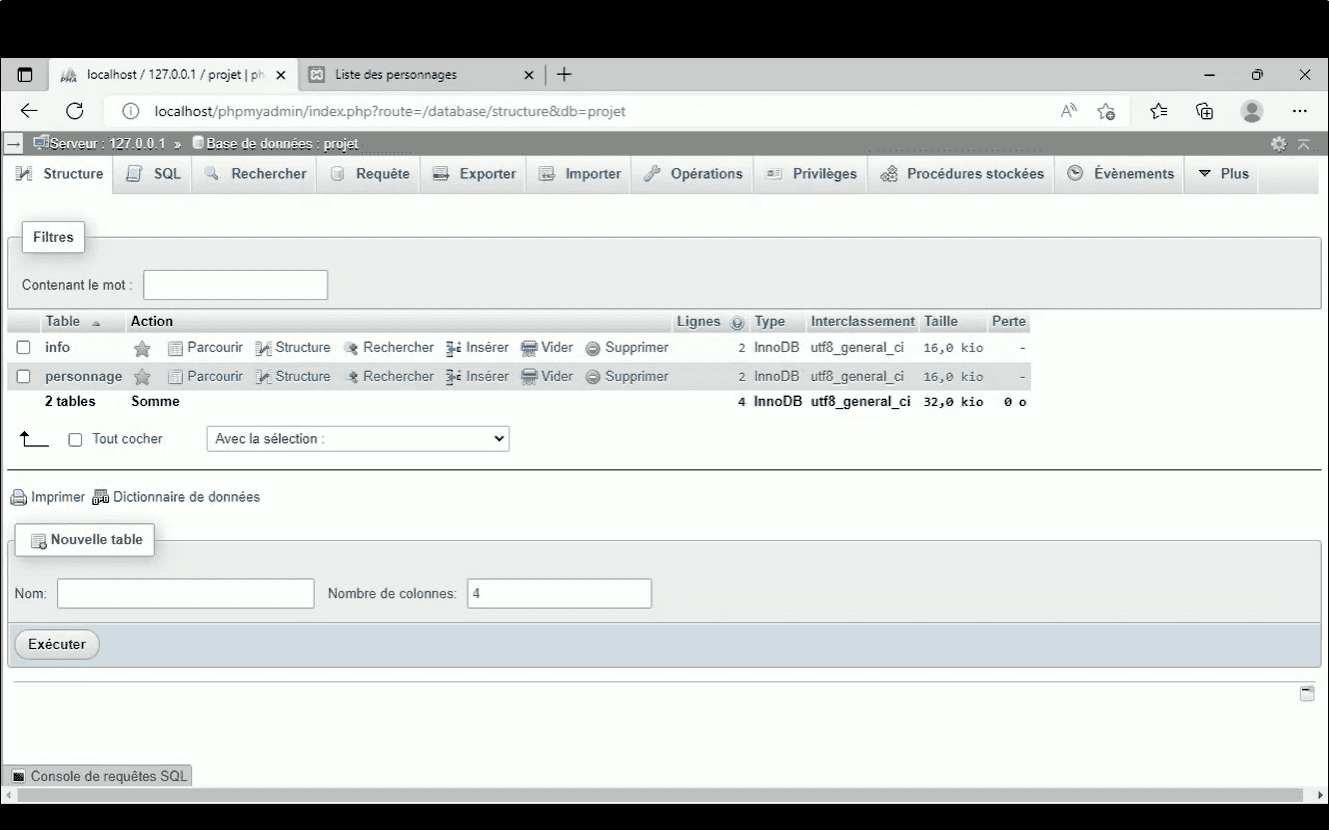Open the 'Avec la sélection' dropdown
This screenshot has height=830, width=1329.
(357, 438)
